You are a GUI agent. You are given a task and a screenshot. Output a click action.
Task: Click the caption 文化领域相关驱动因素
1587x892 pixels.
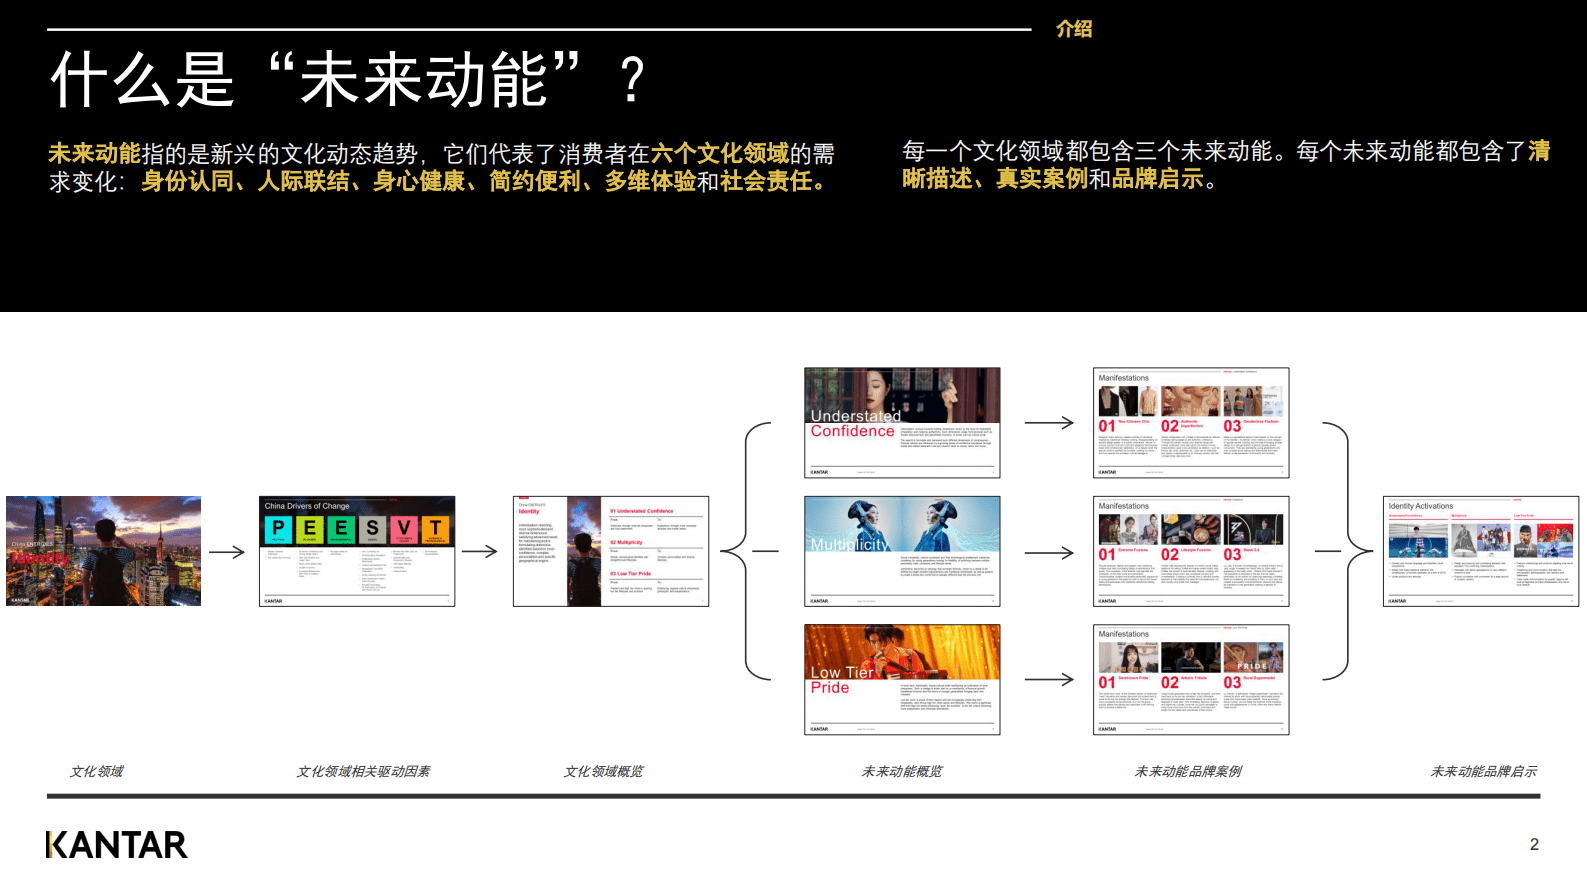tap(363, 771)
